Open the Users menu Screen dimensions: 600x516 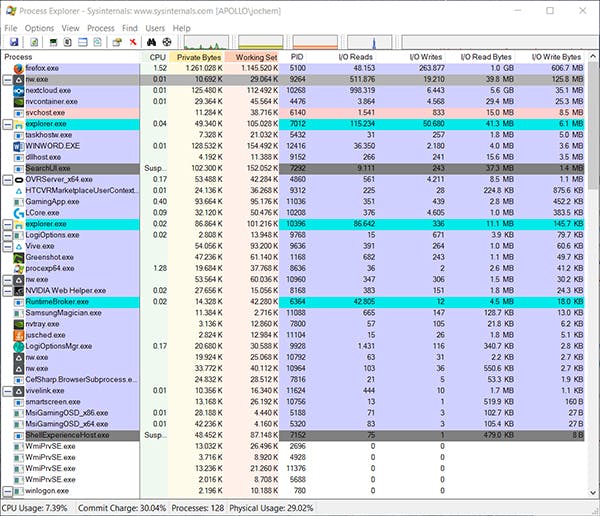[x=155, y=28]
